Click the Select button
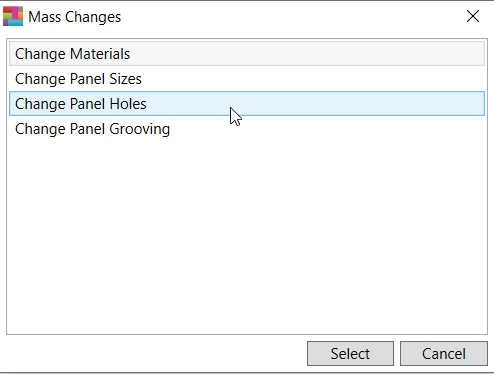Viewport: 494px width, 374px height. click(x=350, y=353)
